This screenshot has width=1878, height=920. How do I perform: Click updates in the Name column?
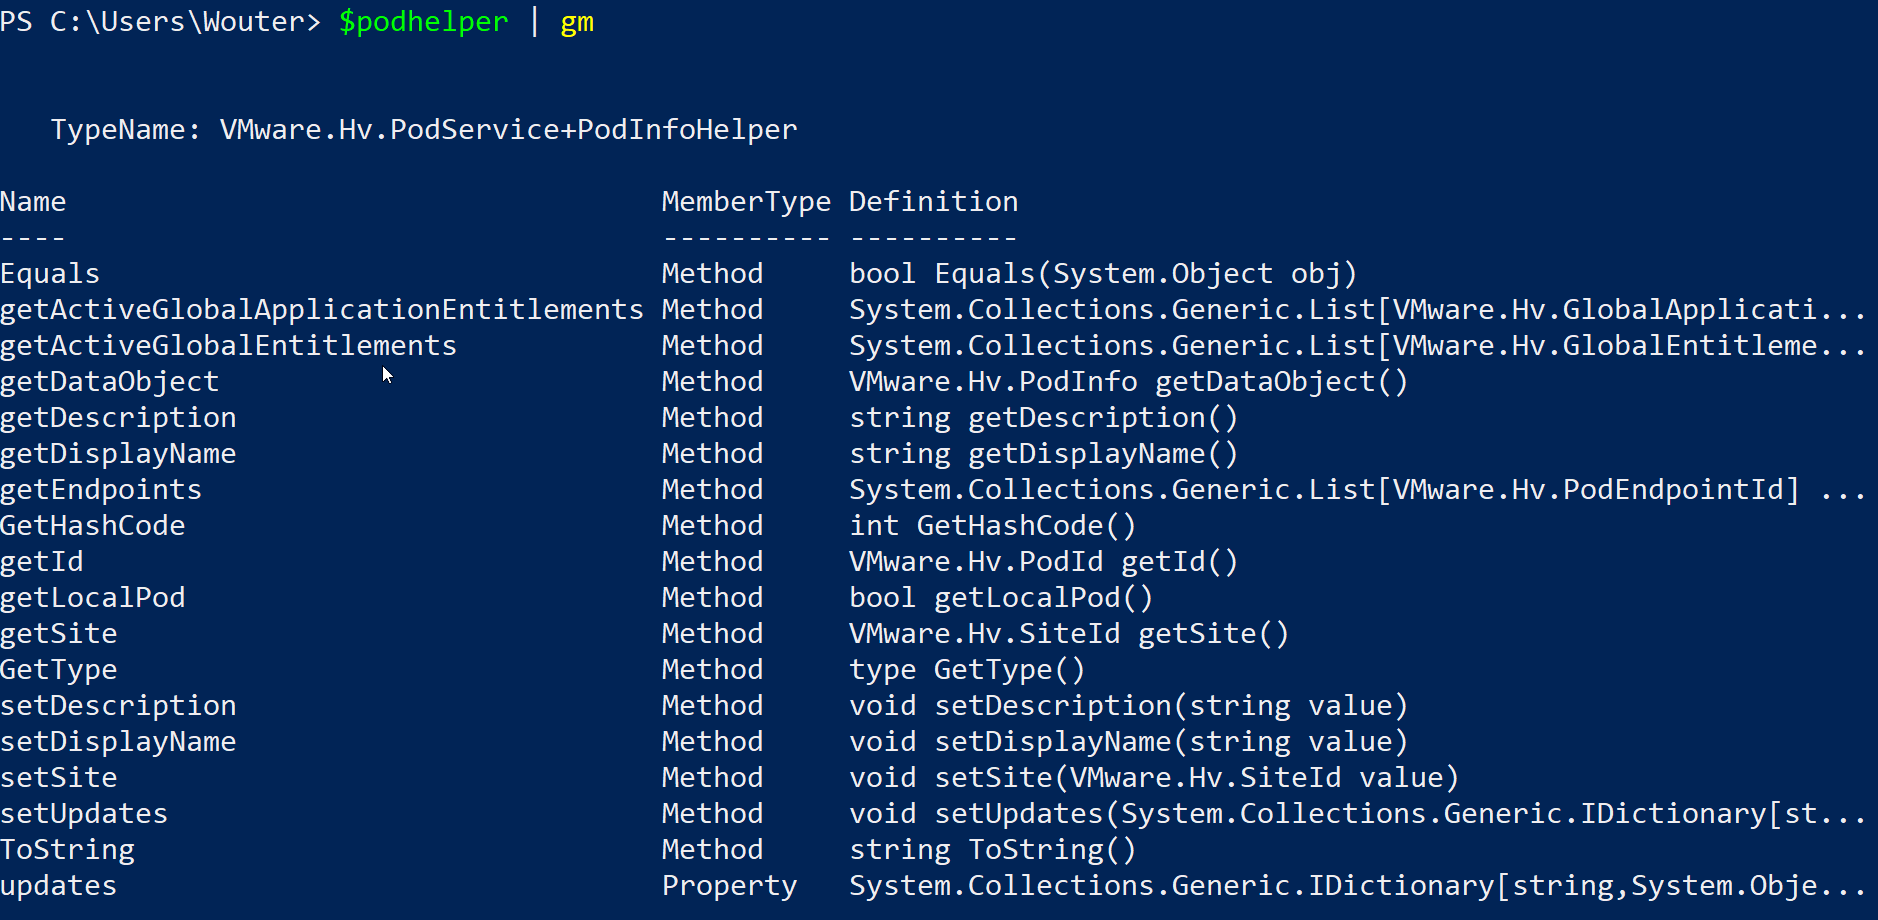coord(59,886)
